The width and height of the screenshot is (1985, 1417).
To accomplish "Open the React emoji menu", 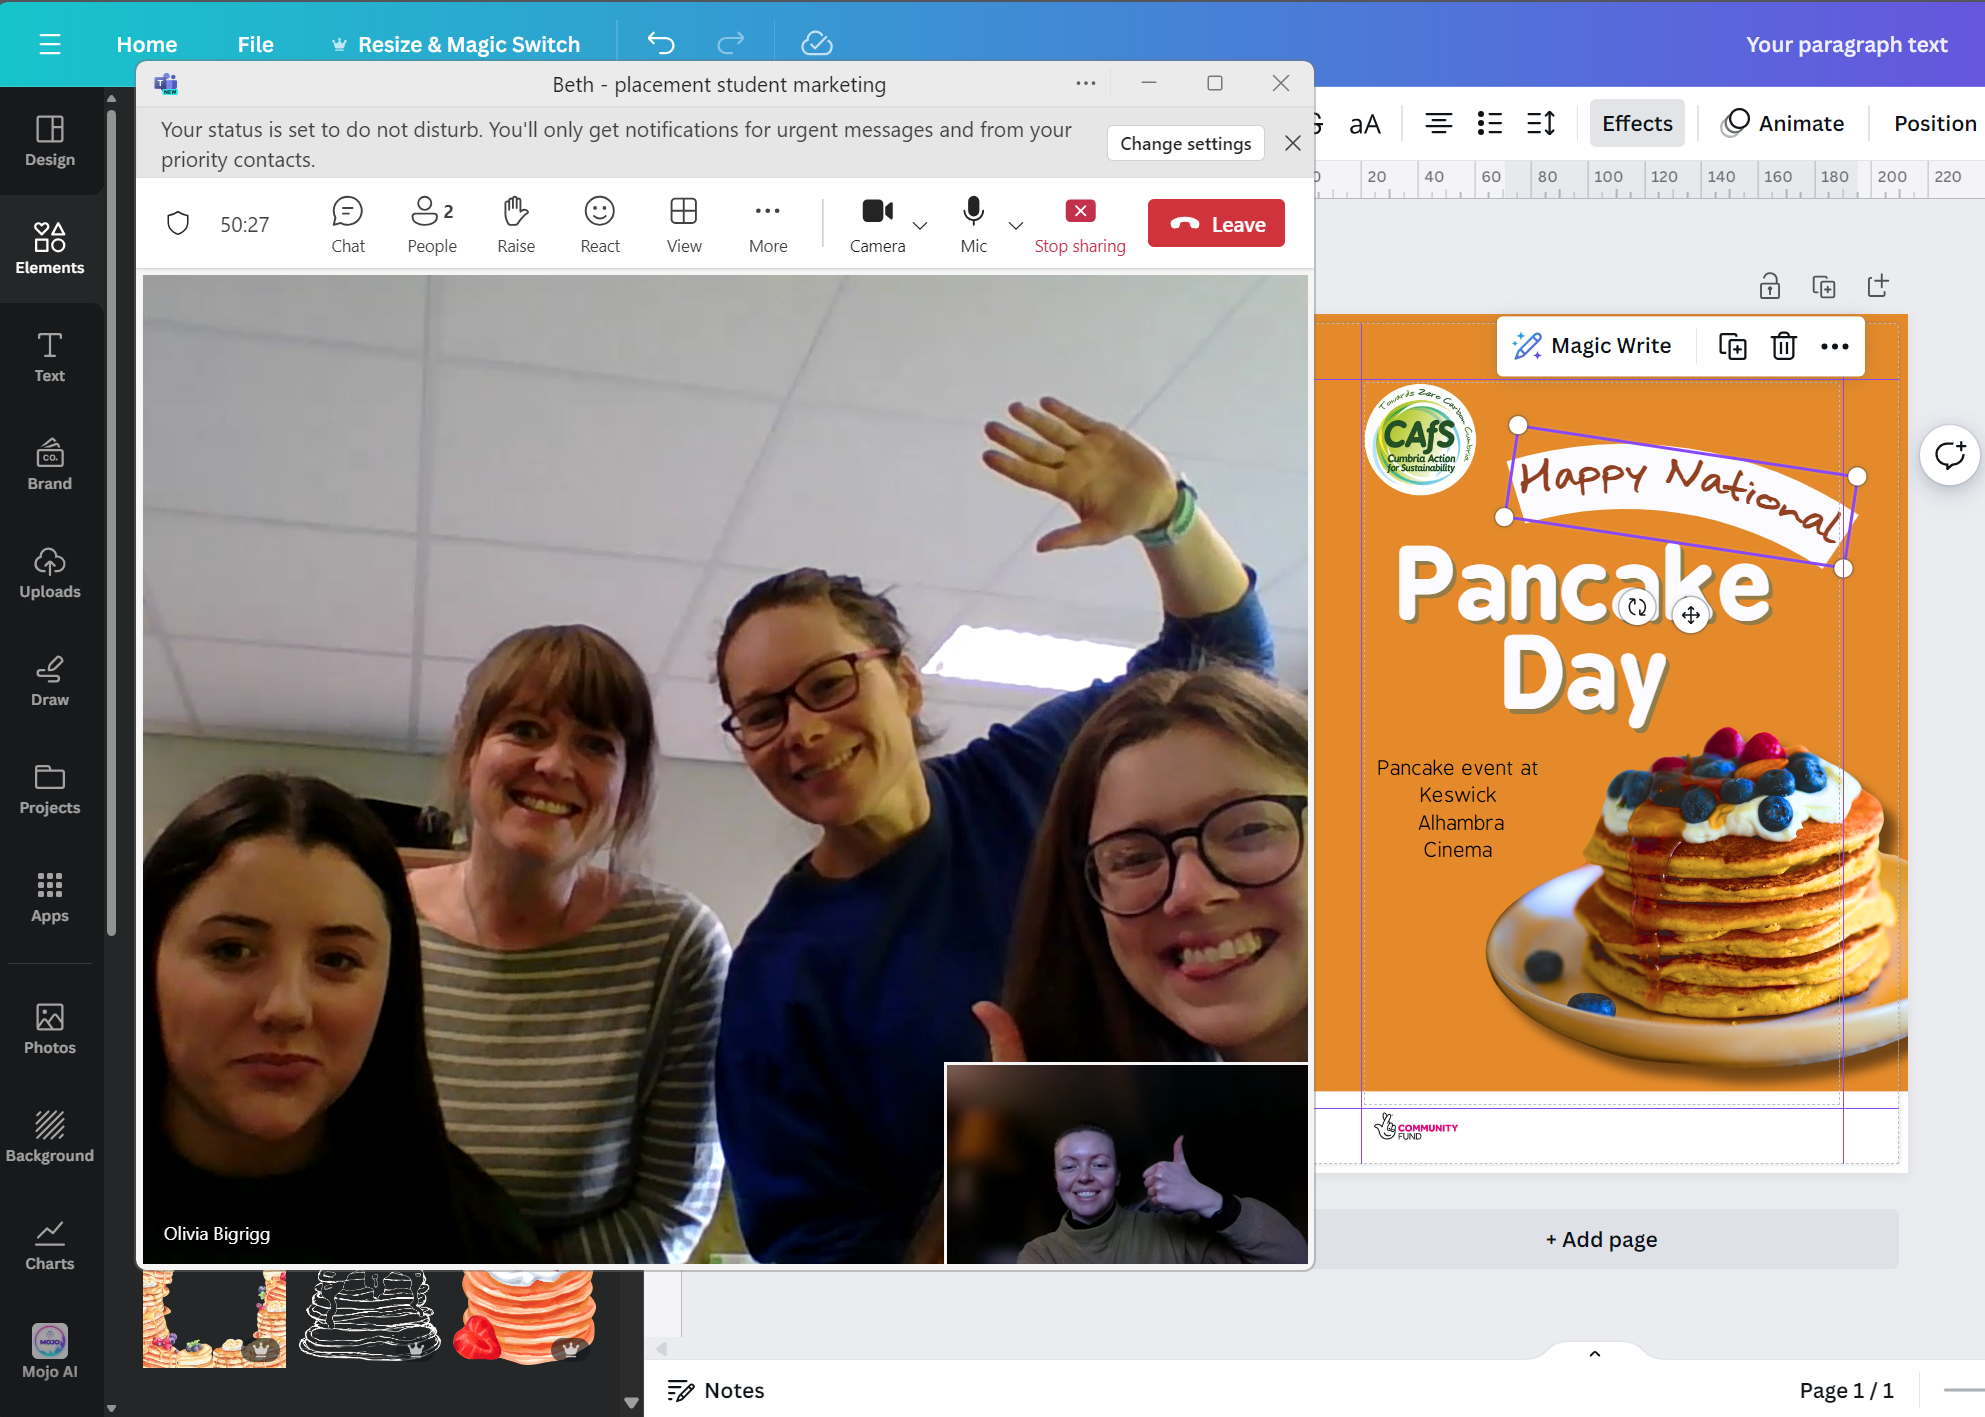I will [599, 224].
